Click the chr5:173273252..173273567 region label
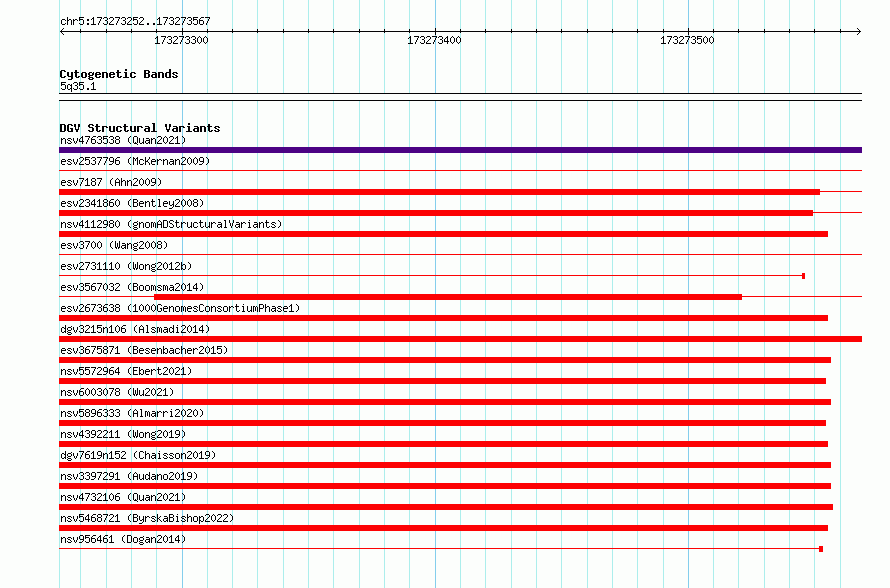The width and height of the screenshot is (890, 588). 135,21
